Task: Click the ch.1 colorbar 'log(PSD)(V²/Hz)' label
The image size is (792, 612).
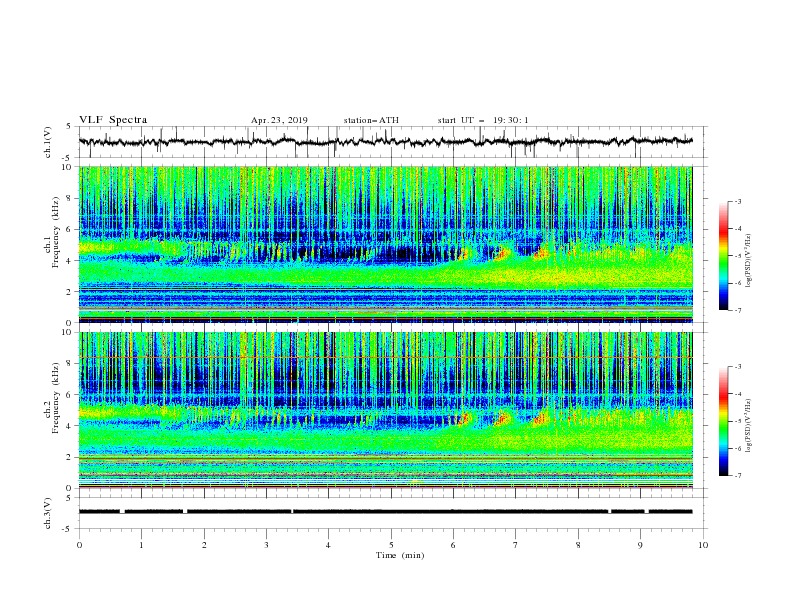Action: 748,261
